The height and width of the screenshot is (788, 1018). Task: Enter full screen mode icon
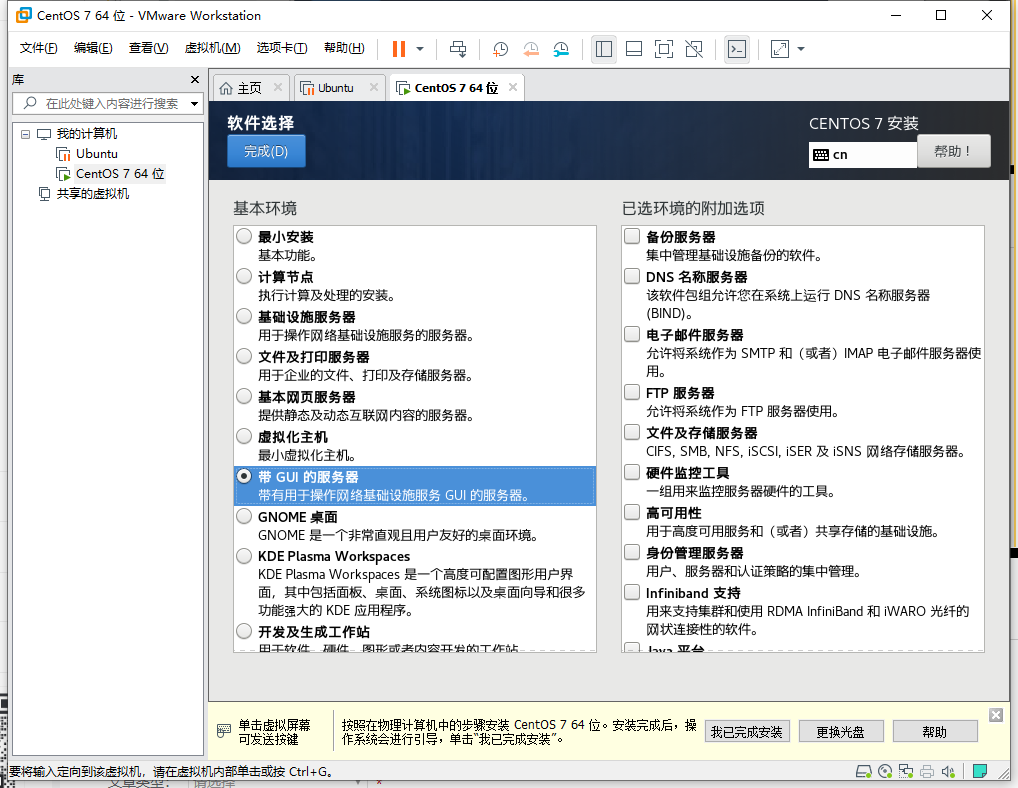tap(664, 49)
